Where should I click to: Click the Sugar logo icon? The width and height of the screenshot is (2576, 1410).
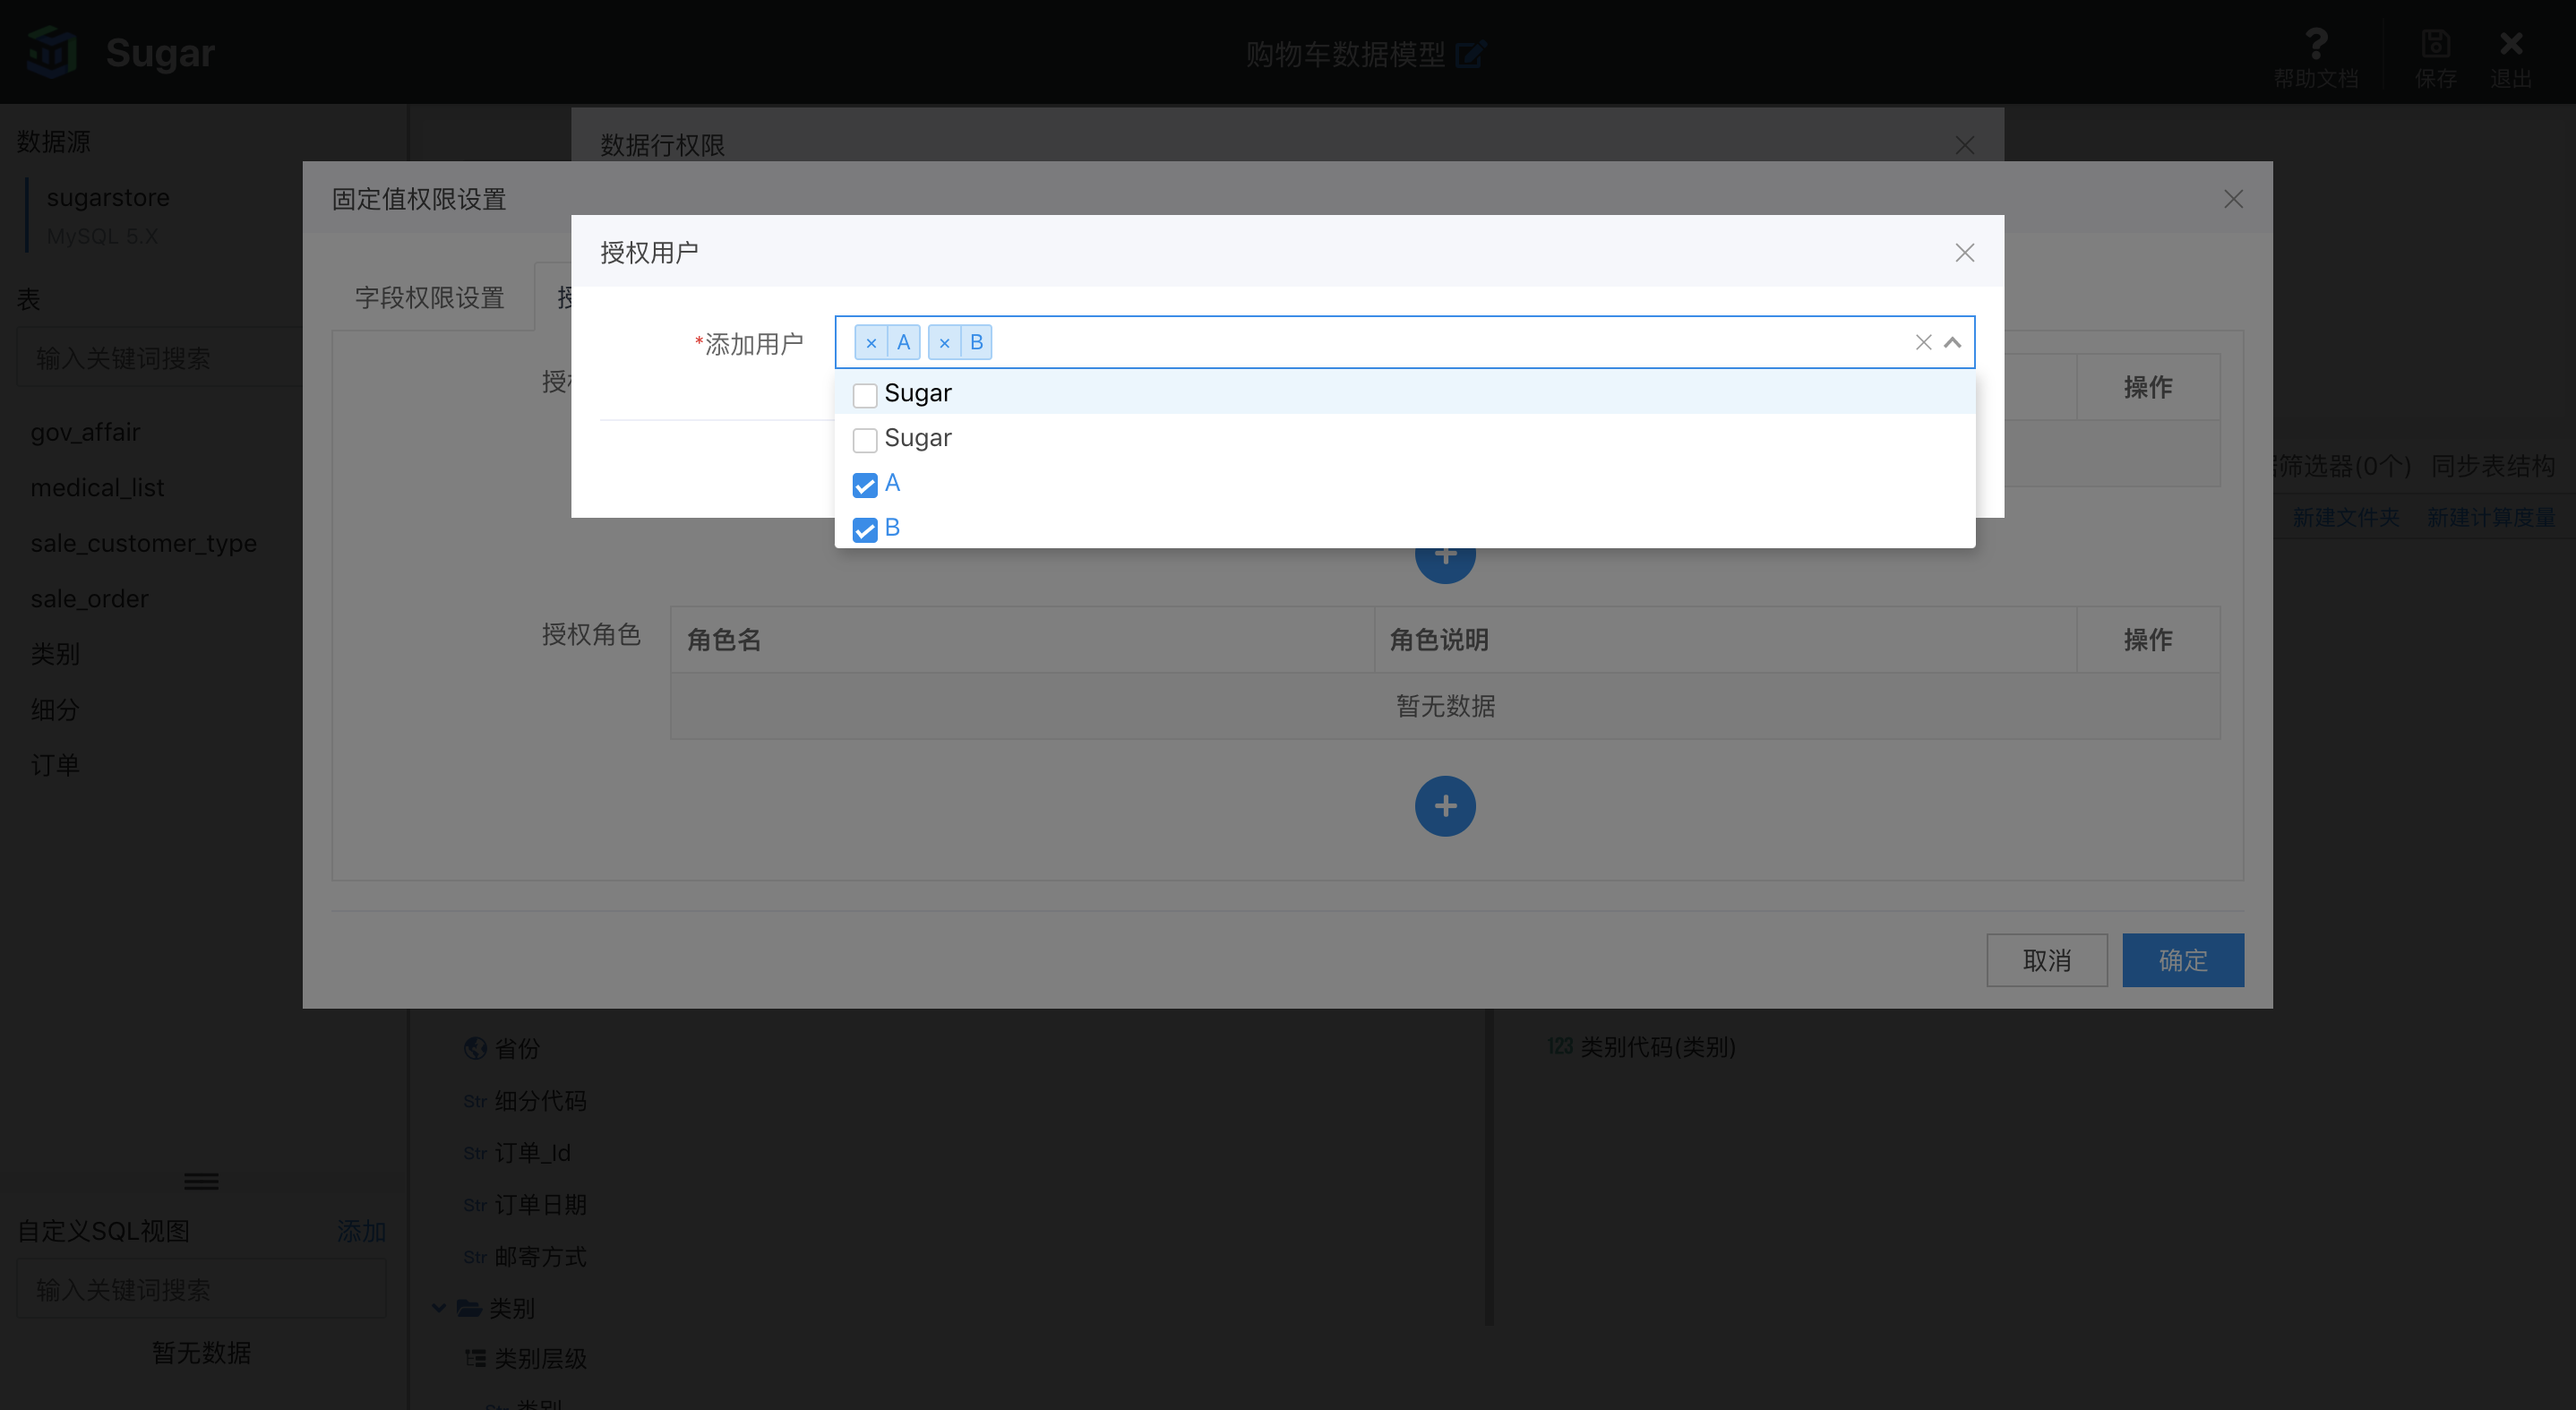click(x=52, y=52)
